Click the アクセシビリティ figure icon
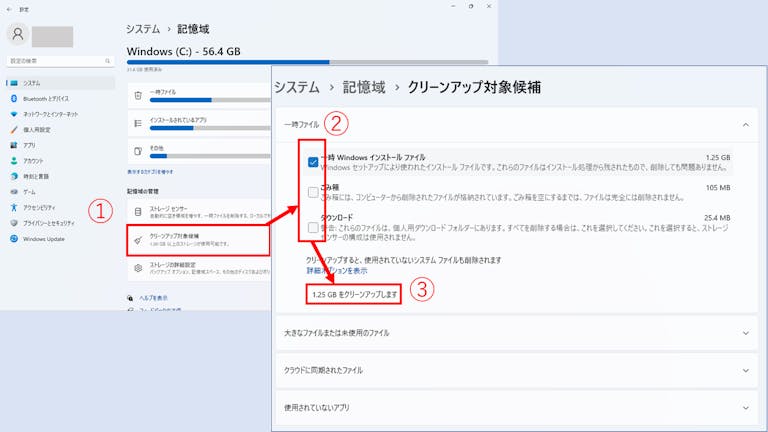 [x=14, y=208]
